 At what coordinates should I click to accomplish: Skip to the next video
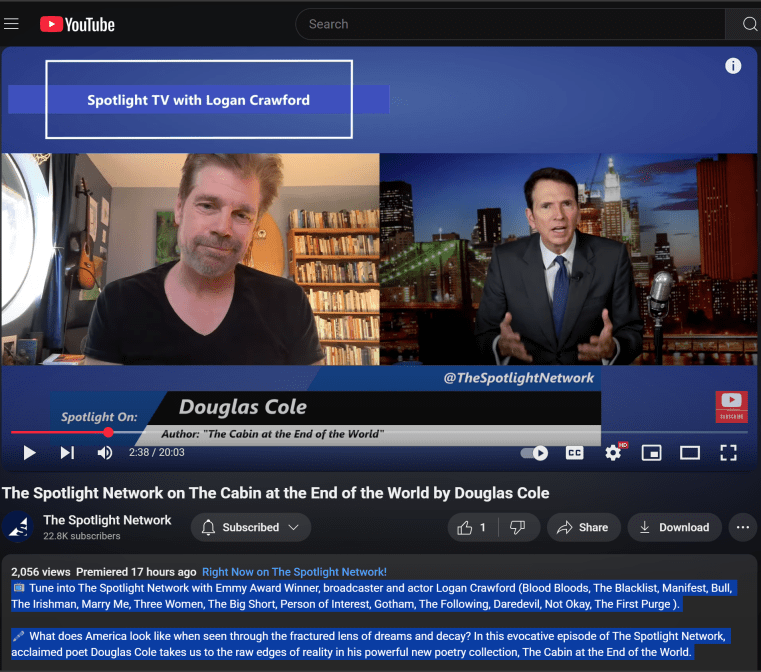(67, 453)
